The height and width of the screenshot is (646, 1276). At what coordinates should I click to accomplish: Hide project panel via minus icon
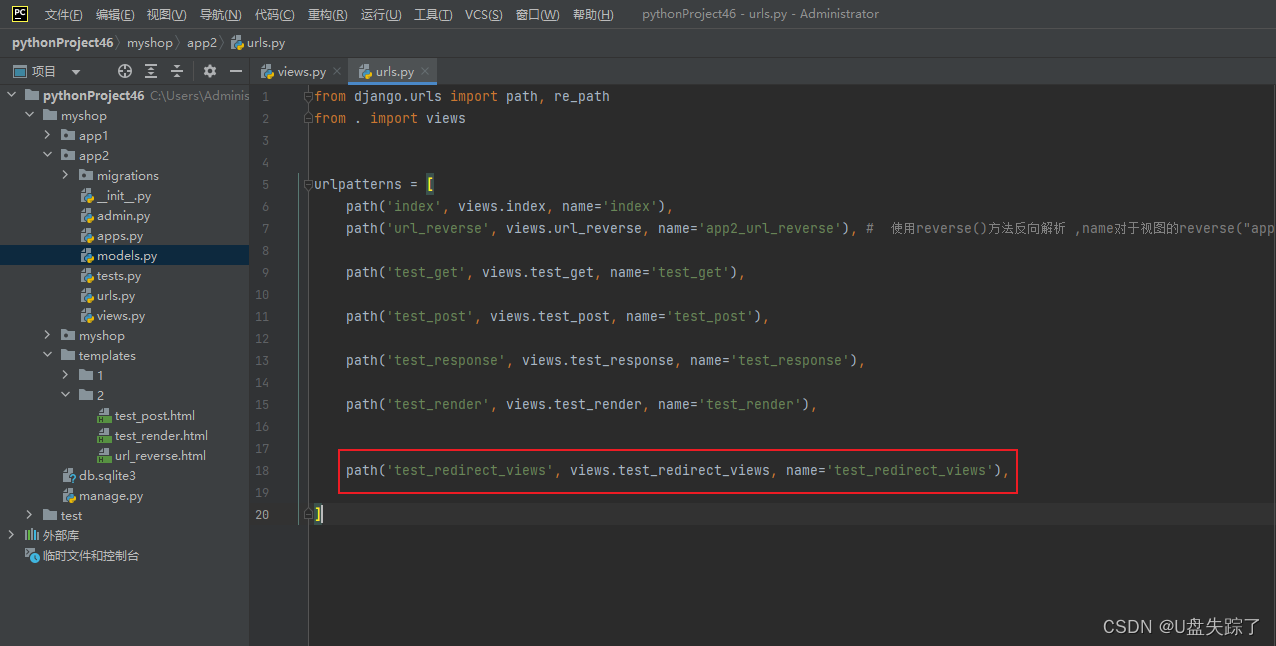[236, 71]
